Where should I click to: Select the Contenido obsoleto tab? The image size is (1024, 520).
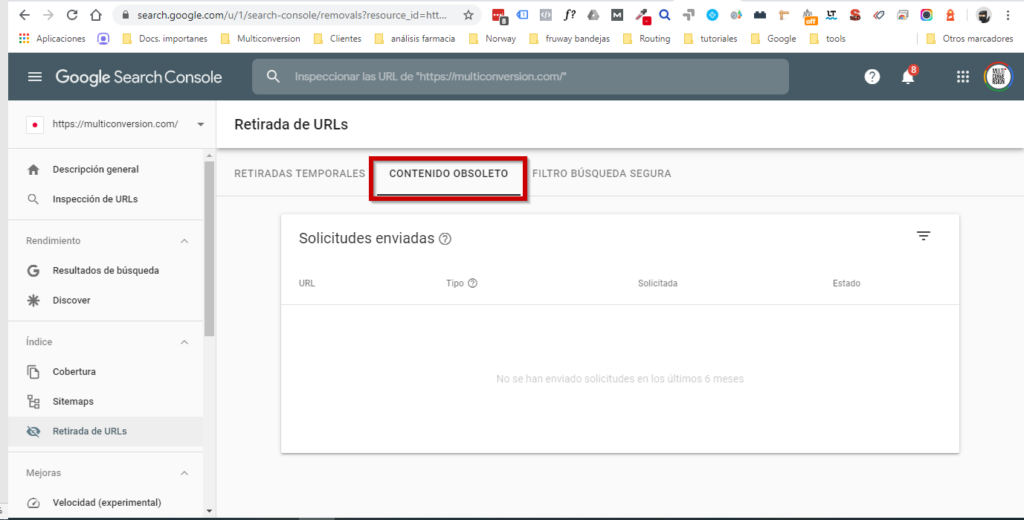coord(449,174)
